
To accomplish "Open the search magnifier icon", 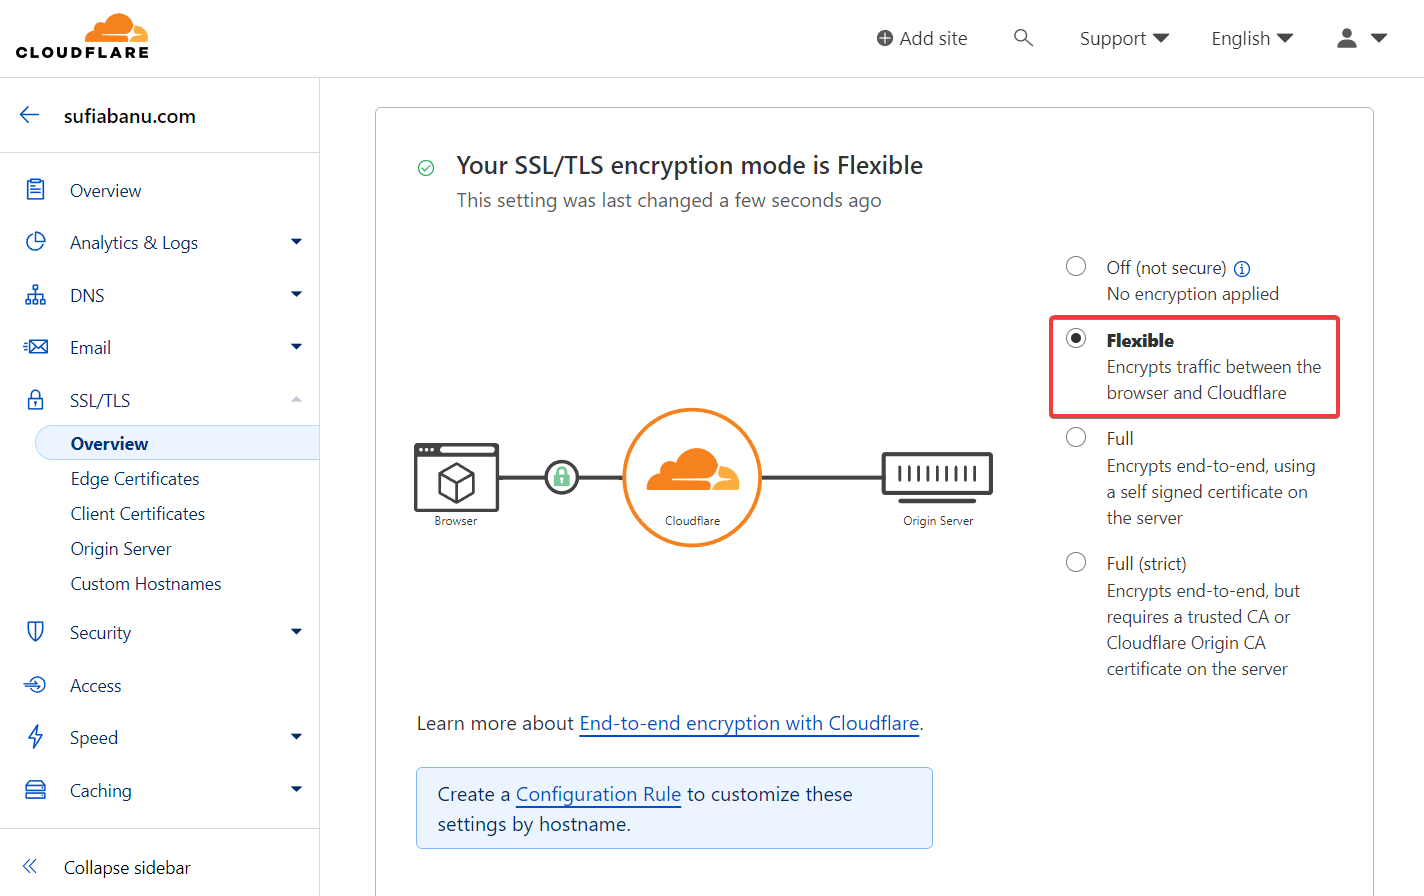I will 1023,38.
